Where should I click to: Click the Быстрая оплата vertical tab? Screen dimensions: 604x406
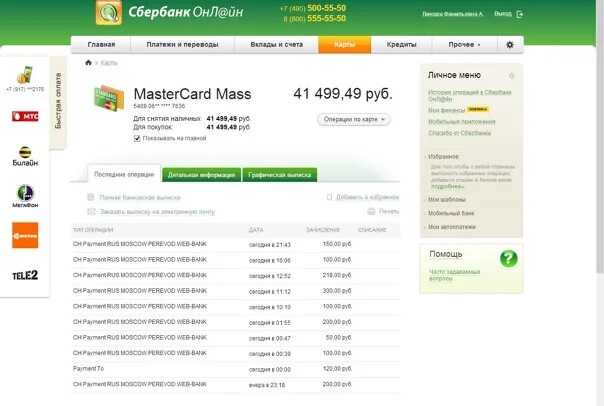pyautogui.click(x=58, y=101)
